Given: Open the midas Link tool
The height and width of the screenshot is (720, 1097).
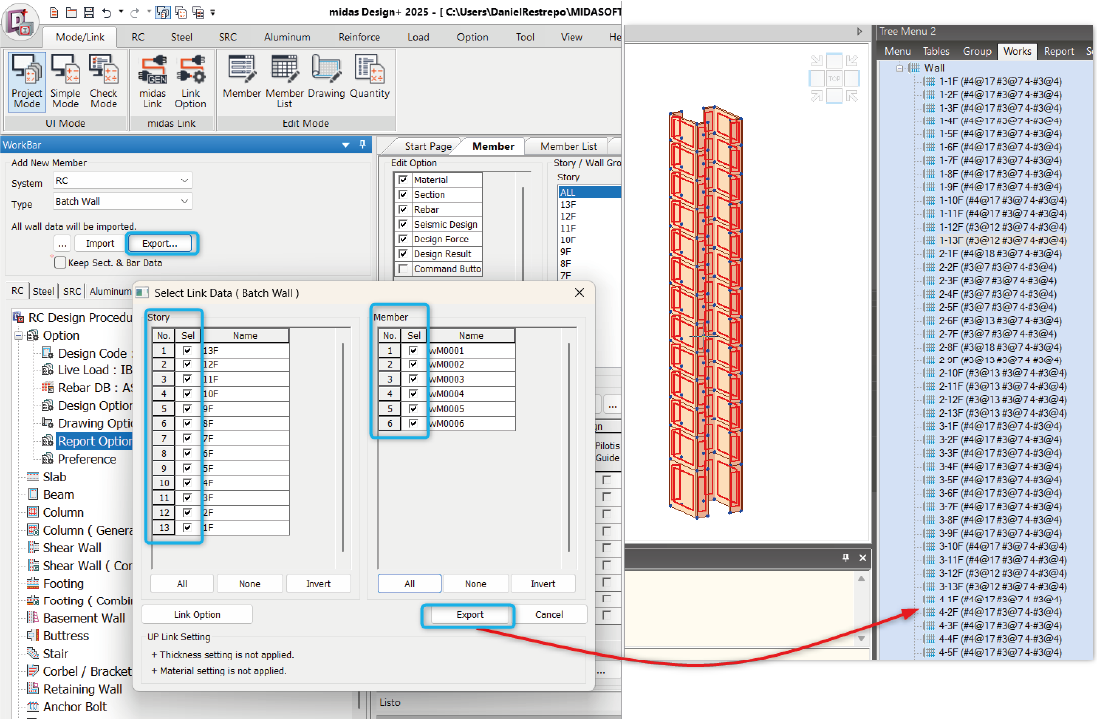Looking at the screenshot, I should (153, 81).
